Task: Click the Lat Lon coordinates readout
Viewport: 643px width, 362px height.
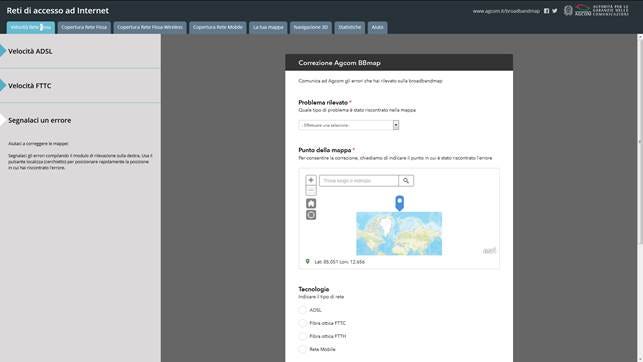Action: 340,262
